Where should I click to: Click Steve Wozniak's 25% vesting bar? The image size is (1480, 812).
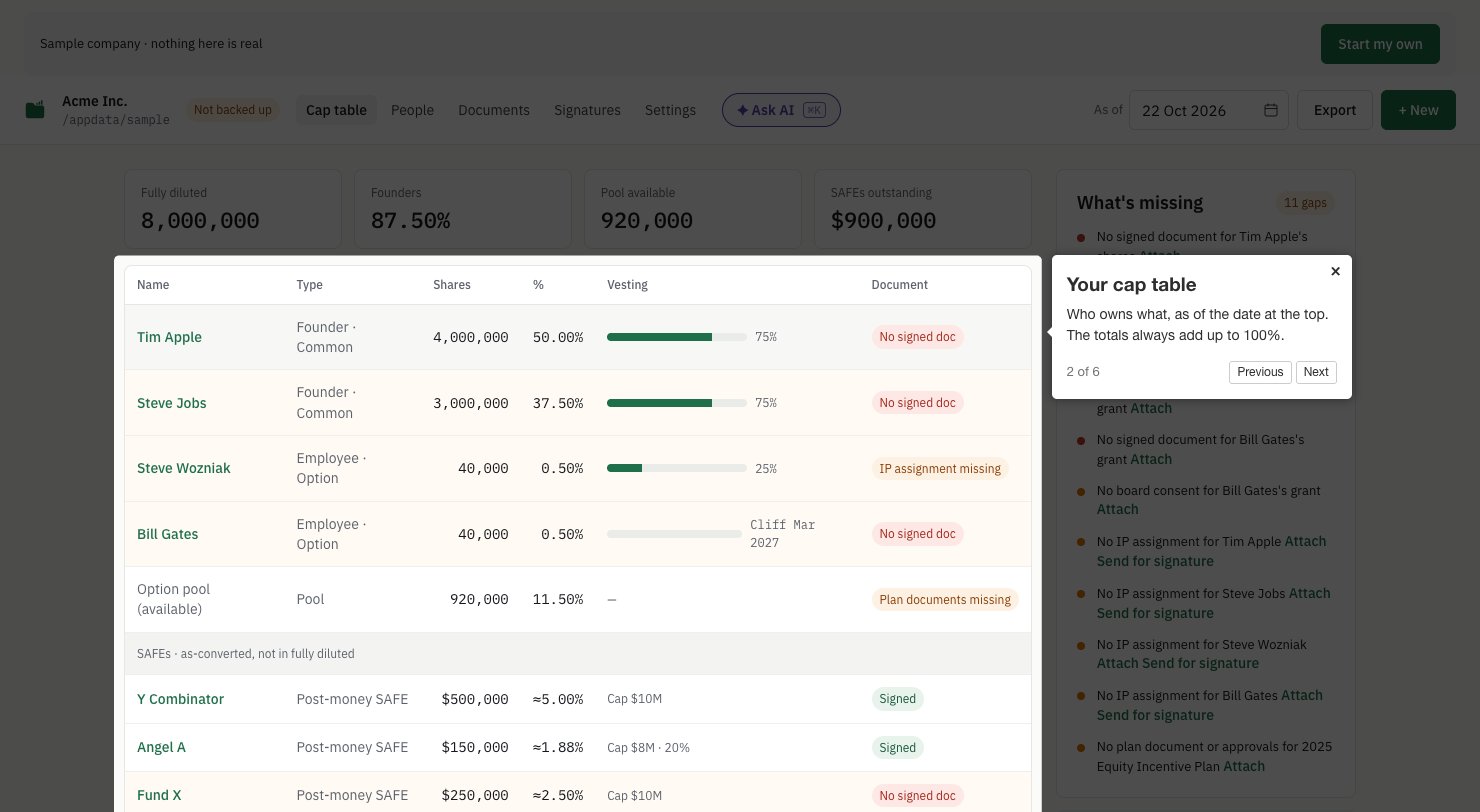(x=677, y=468)
